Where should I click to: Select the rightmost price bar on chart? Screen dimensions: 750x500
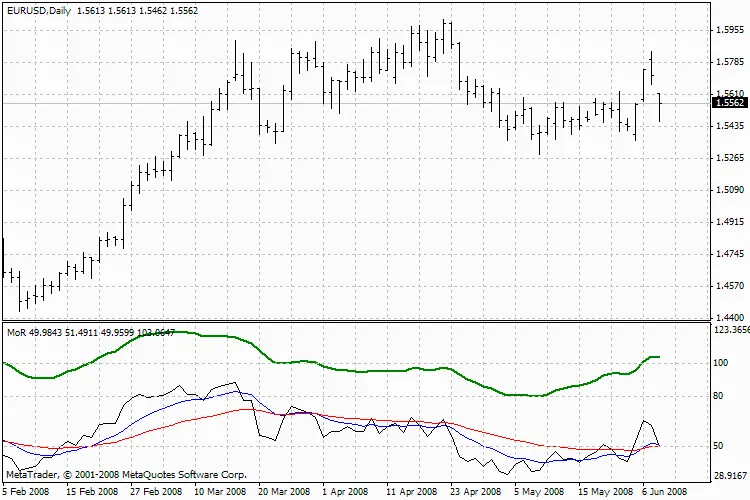pyautogui.click(x=659, y=108)
